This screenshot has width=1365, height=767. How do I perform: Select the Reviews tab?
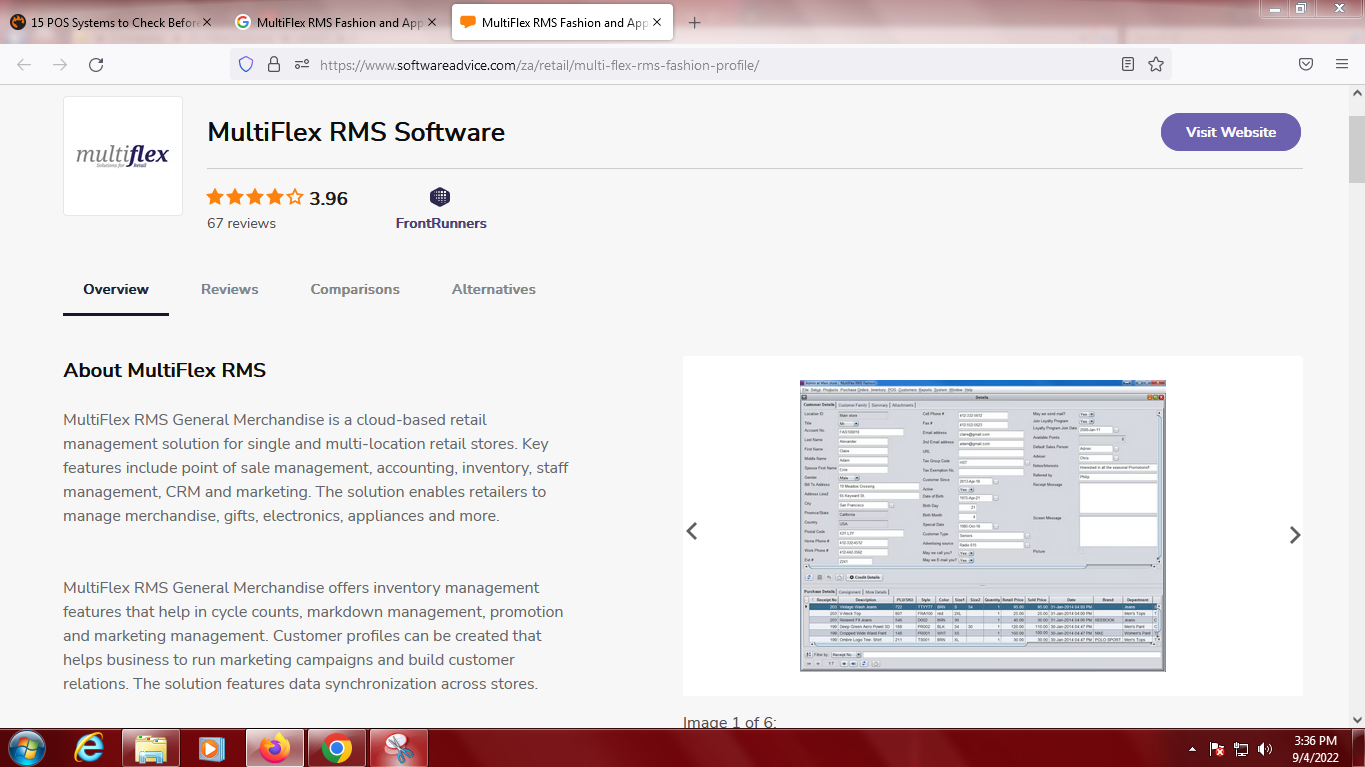229,289
